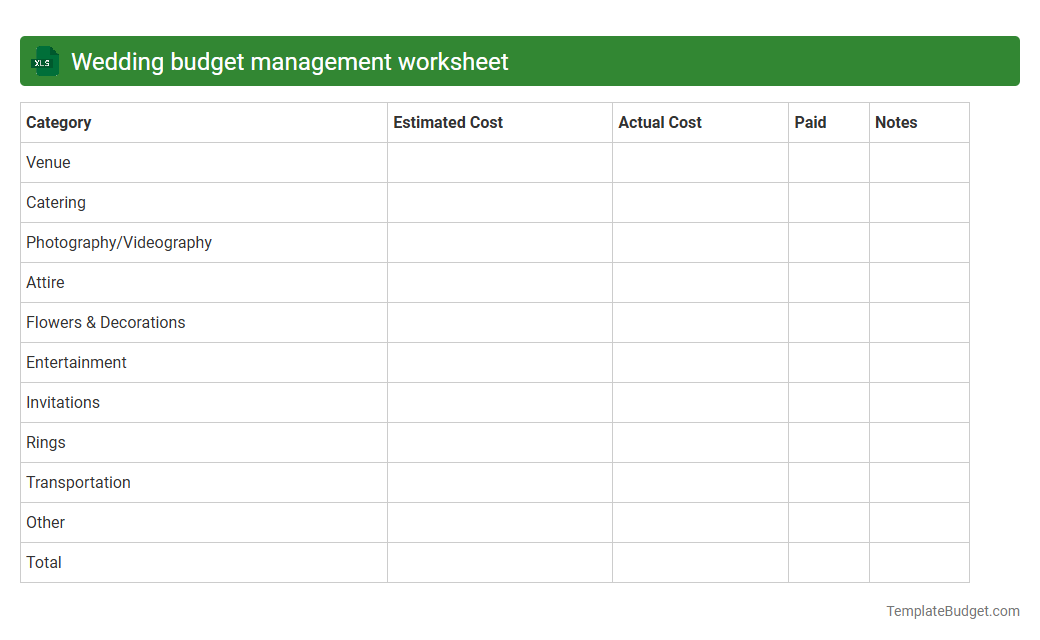Click the Estimated Cost column header
The image size is (1040, 640).
point(448,122)
